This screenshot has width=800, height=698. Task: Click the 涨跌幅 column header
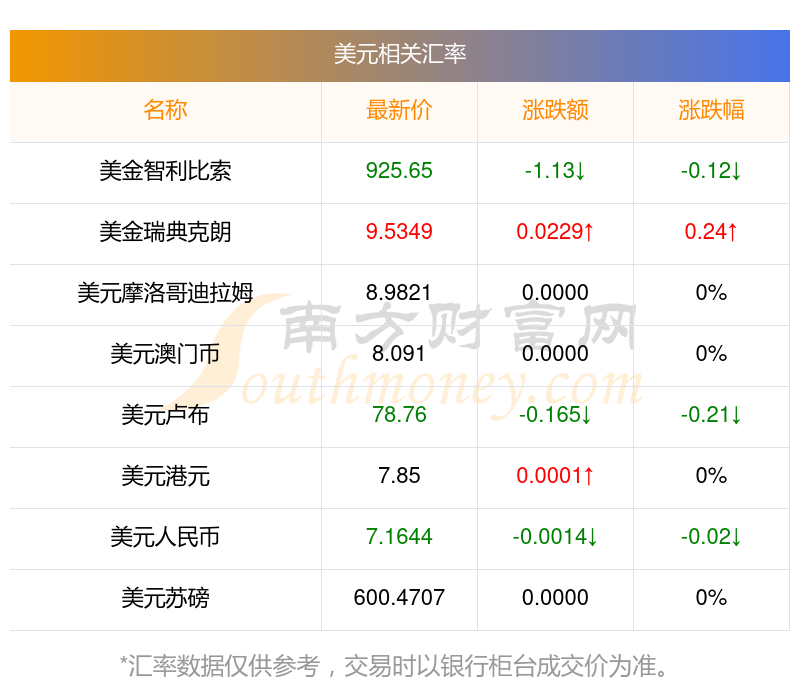711,110
